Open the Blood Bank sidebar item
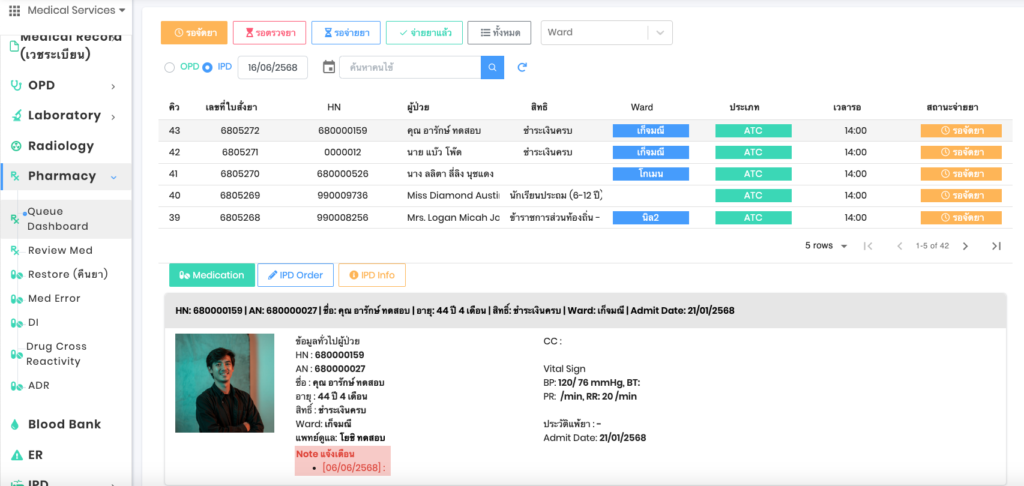1024x486 pixels. (x=64, y=424)
